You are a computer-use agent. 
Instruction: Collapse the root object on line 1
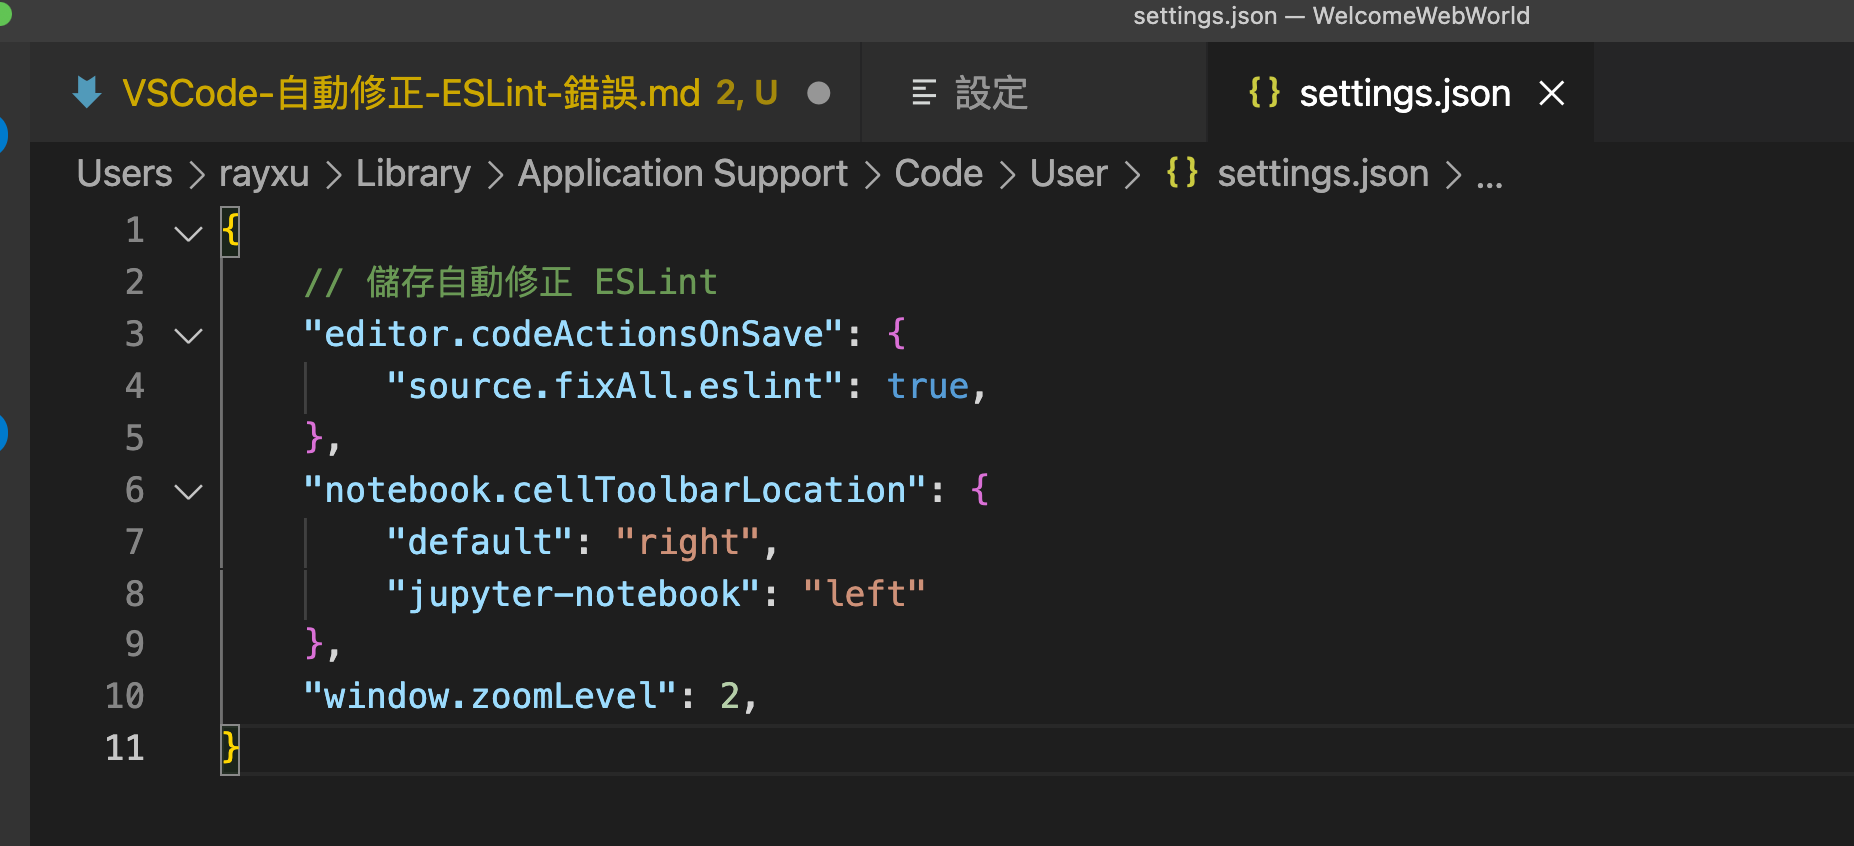188,233
